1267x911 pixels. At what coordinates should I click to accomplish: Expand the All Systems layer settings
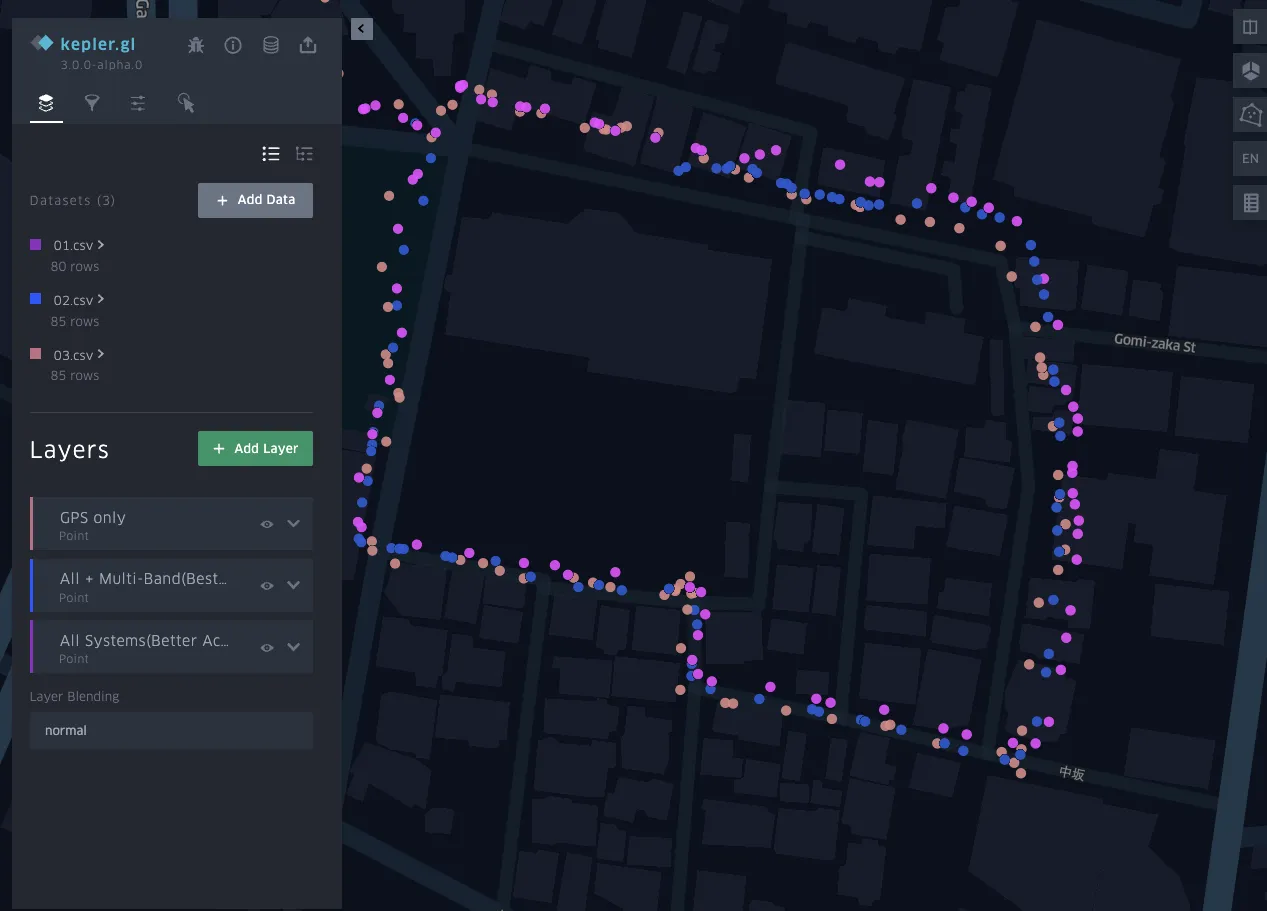point(293,647)
